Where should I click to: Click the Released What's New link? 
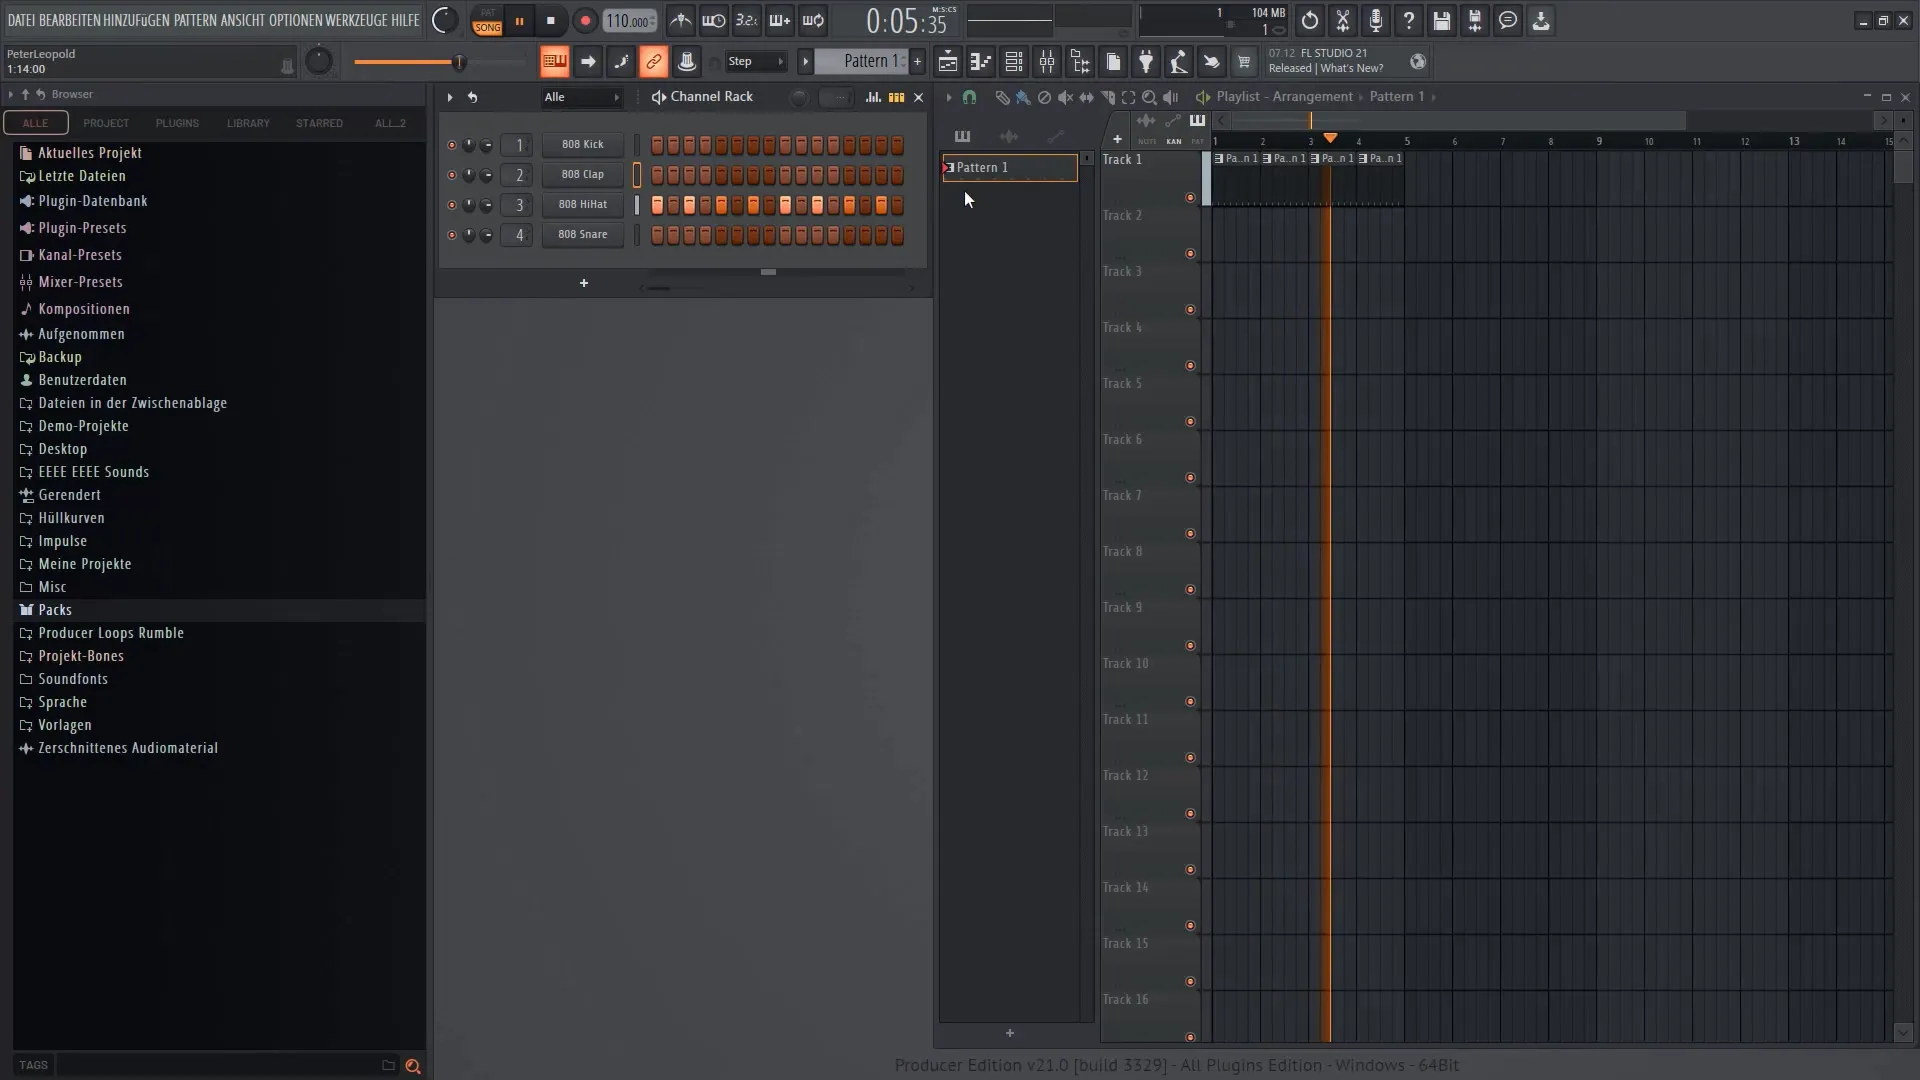[1326, 68]
